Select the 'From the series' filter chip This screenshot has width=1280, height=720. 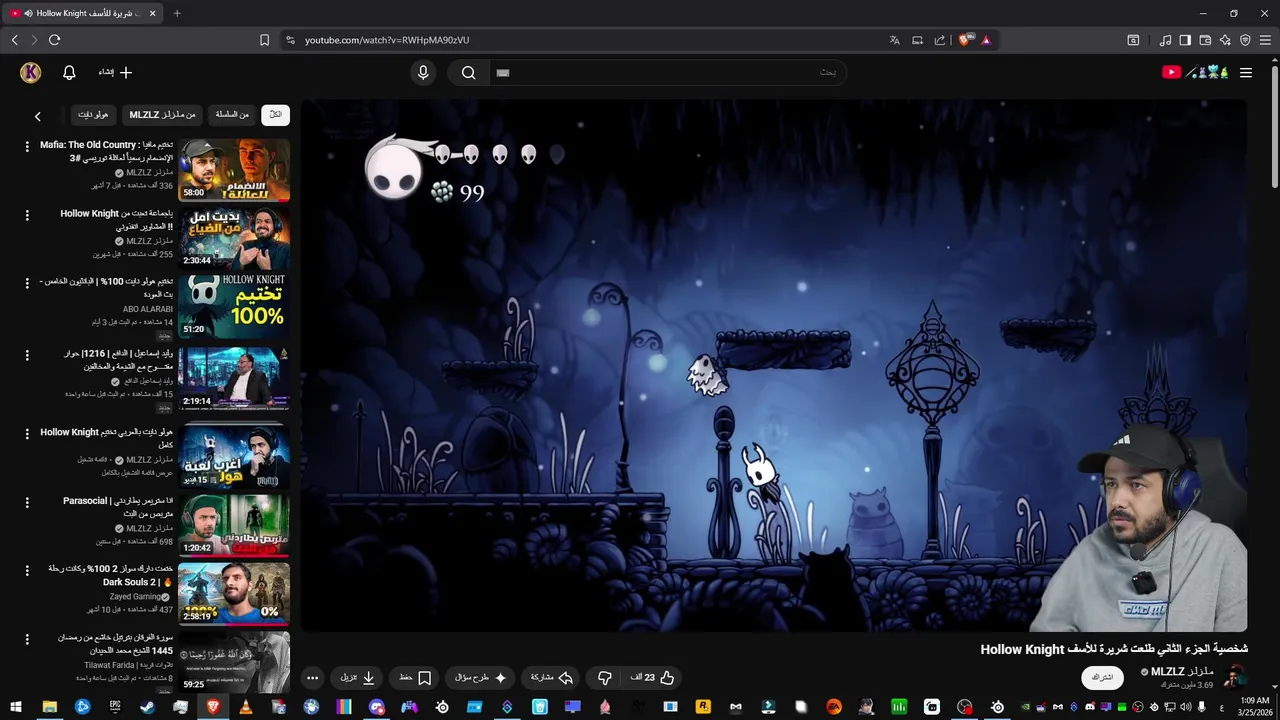(x=232, y=114)
